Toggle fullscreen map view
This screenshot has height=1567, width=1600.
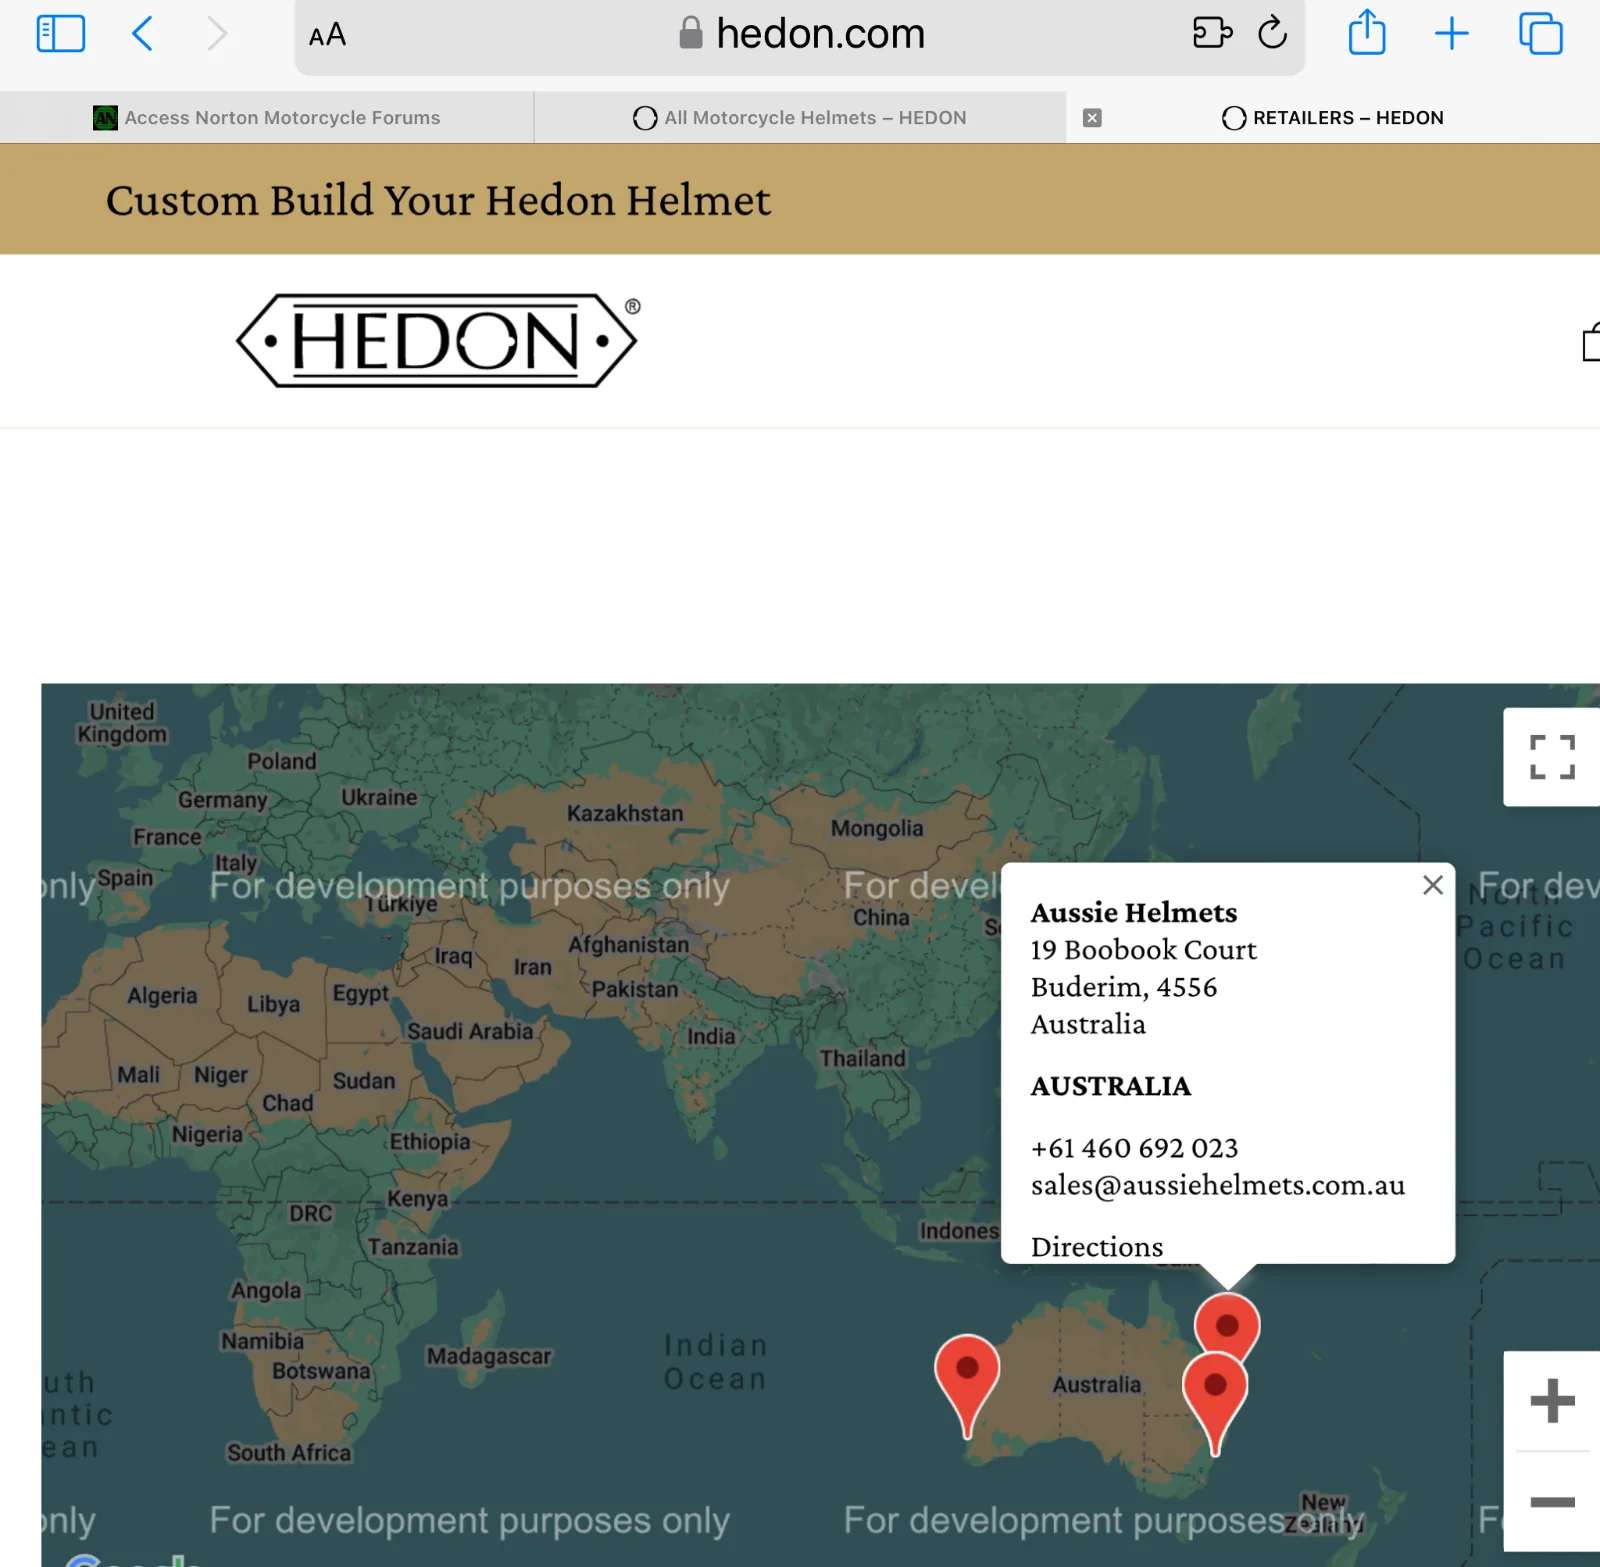(x=1551, y=757)
